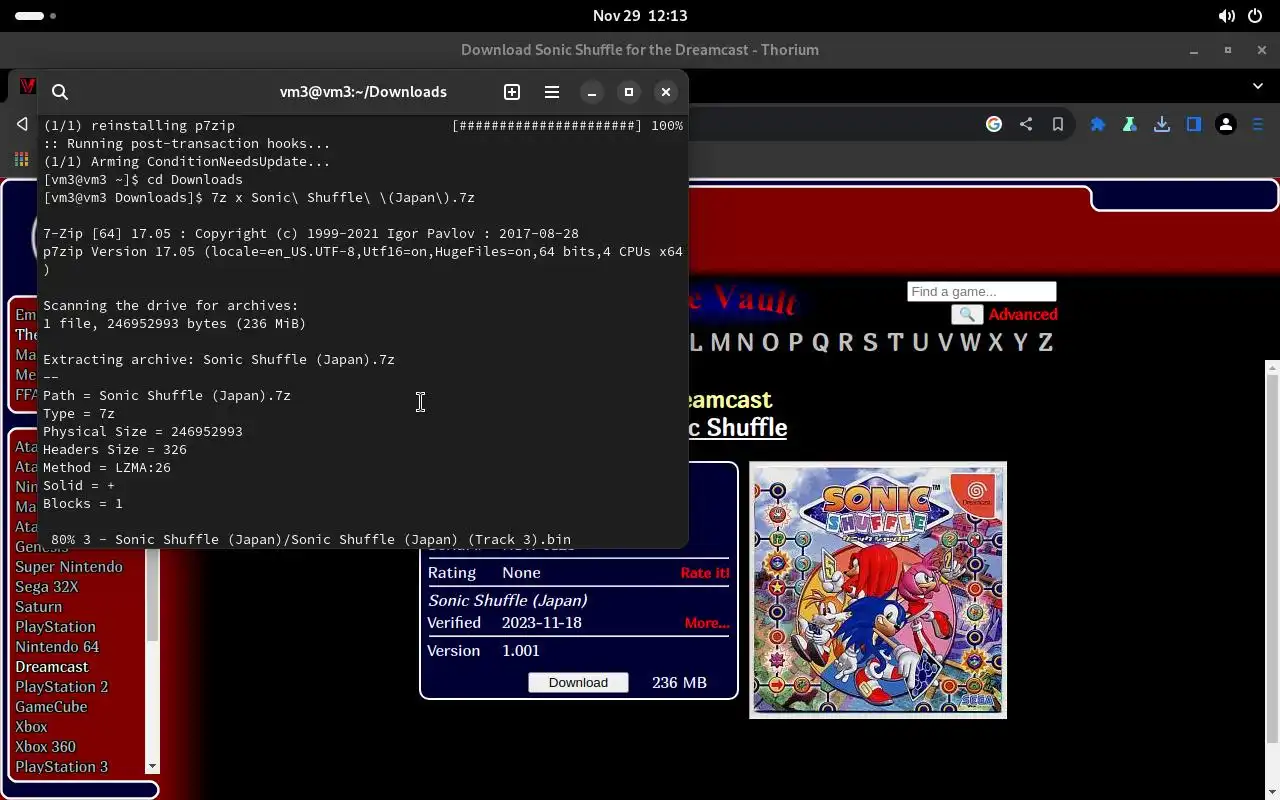Screen dimensions: 1280x800
Task: Click the page's vertical scrollbar
Action: pyautogui.click(x=1272, y=560)
